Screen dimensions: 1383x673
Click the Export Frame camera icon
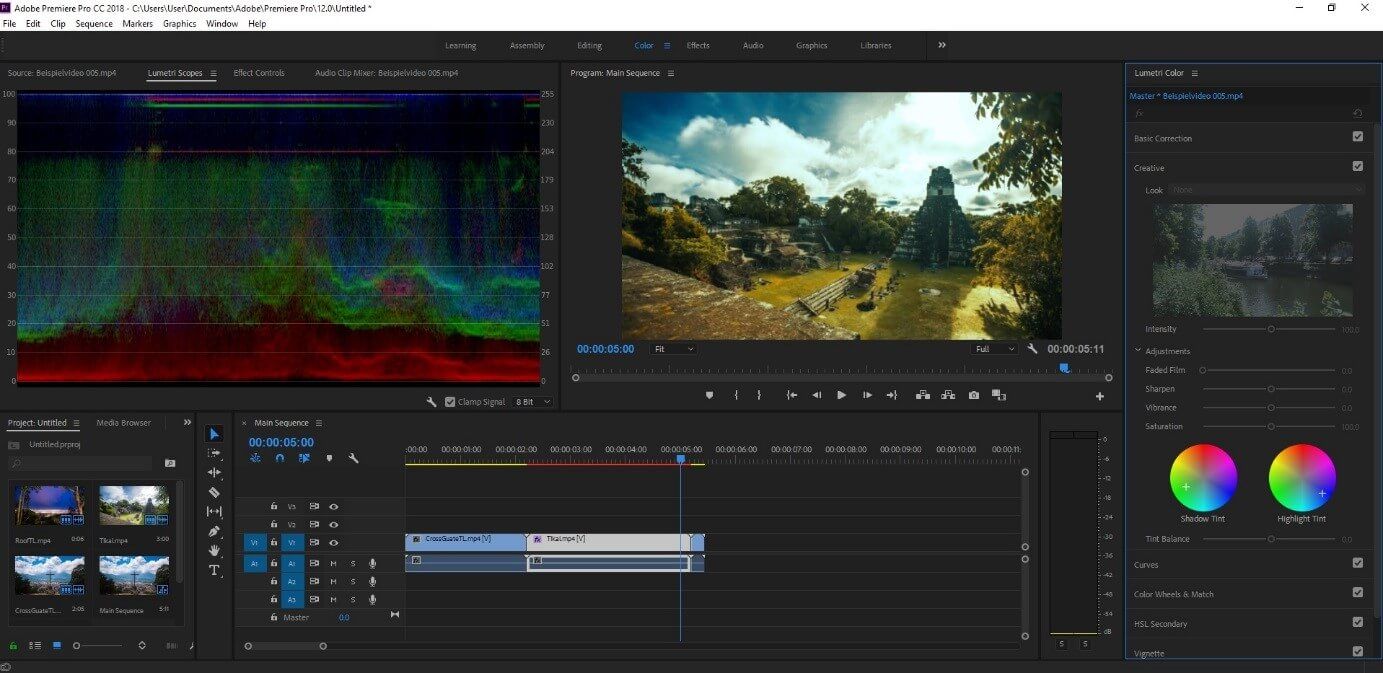tap(973, 395)
